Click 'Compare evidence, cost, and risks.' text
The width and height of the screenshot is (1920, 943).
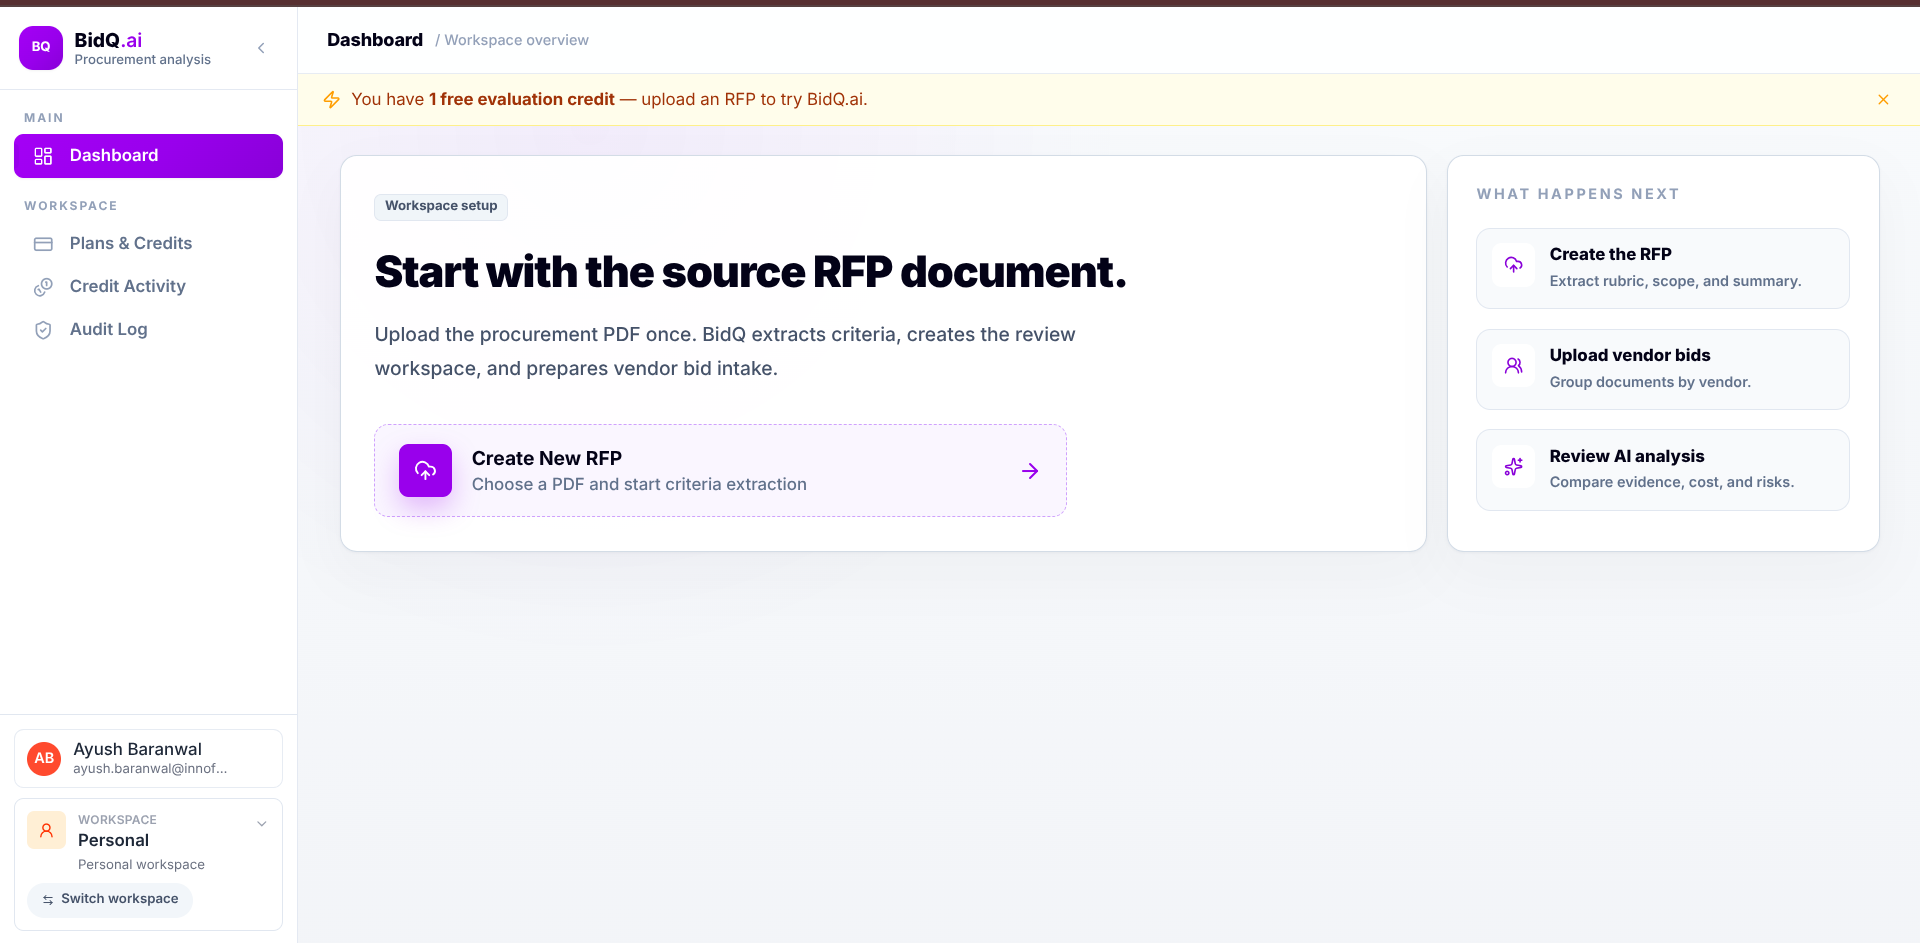point(1672,483)
